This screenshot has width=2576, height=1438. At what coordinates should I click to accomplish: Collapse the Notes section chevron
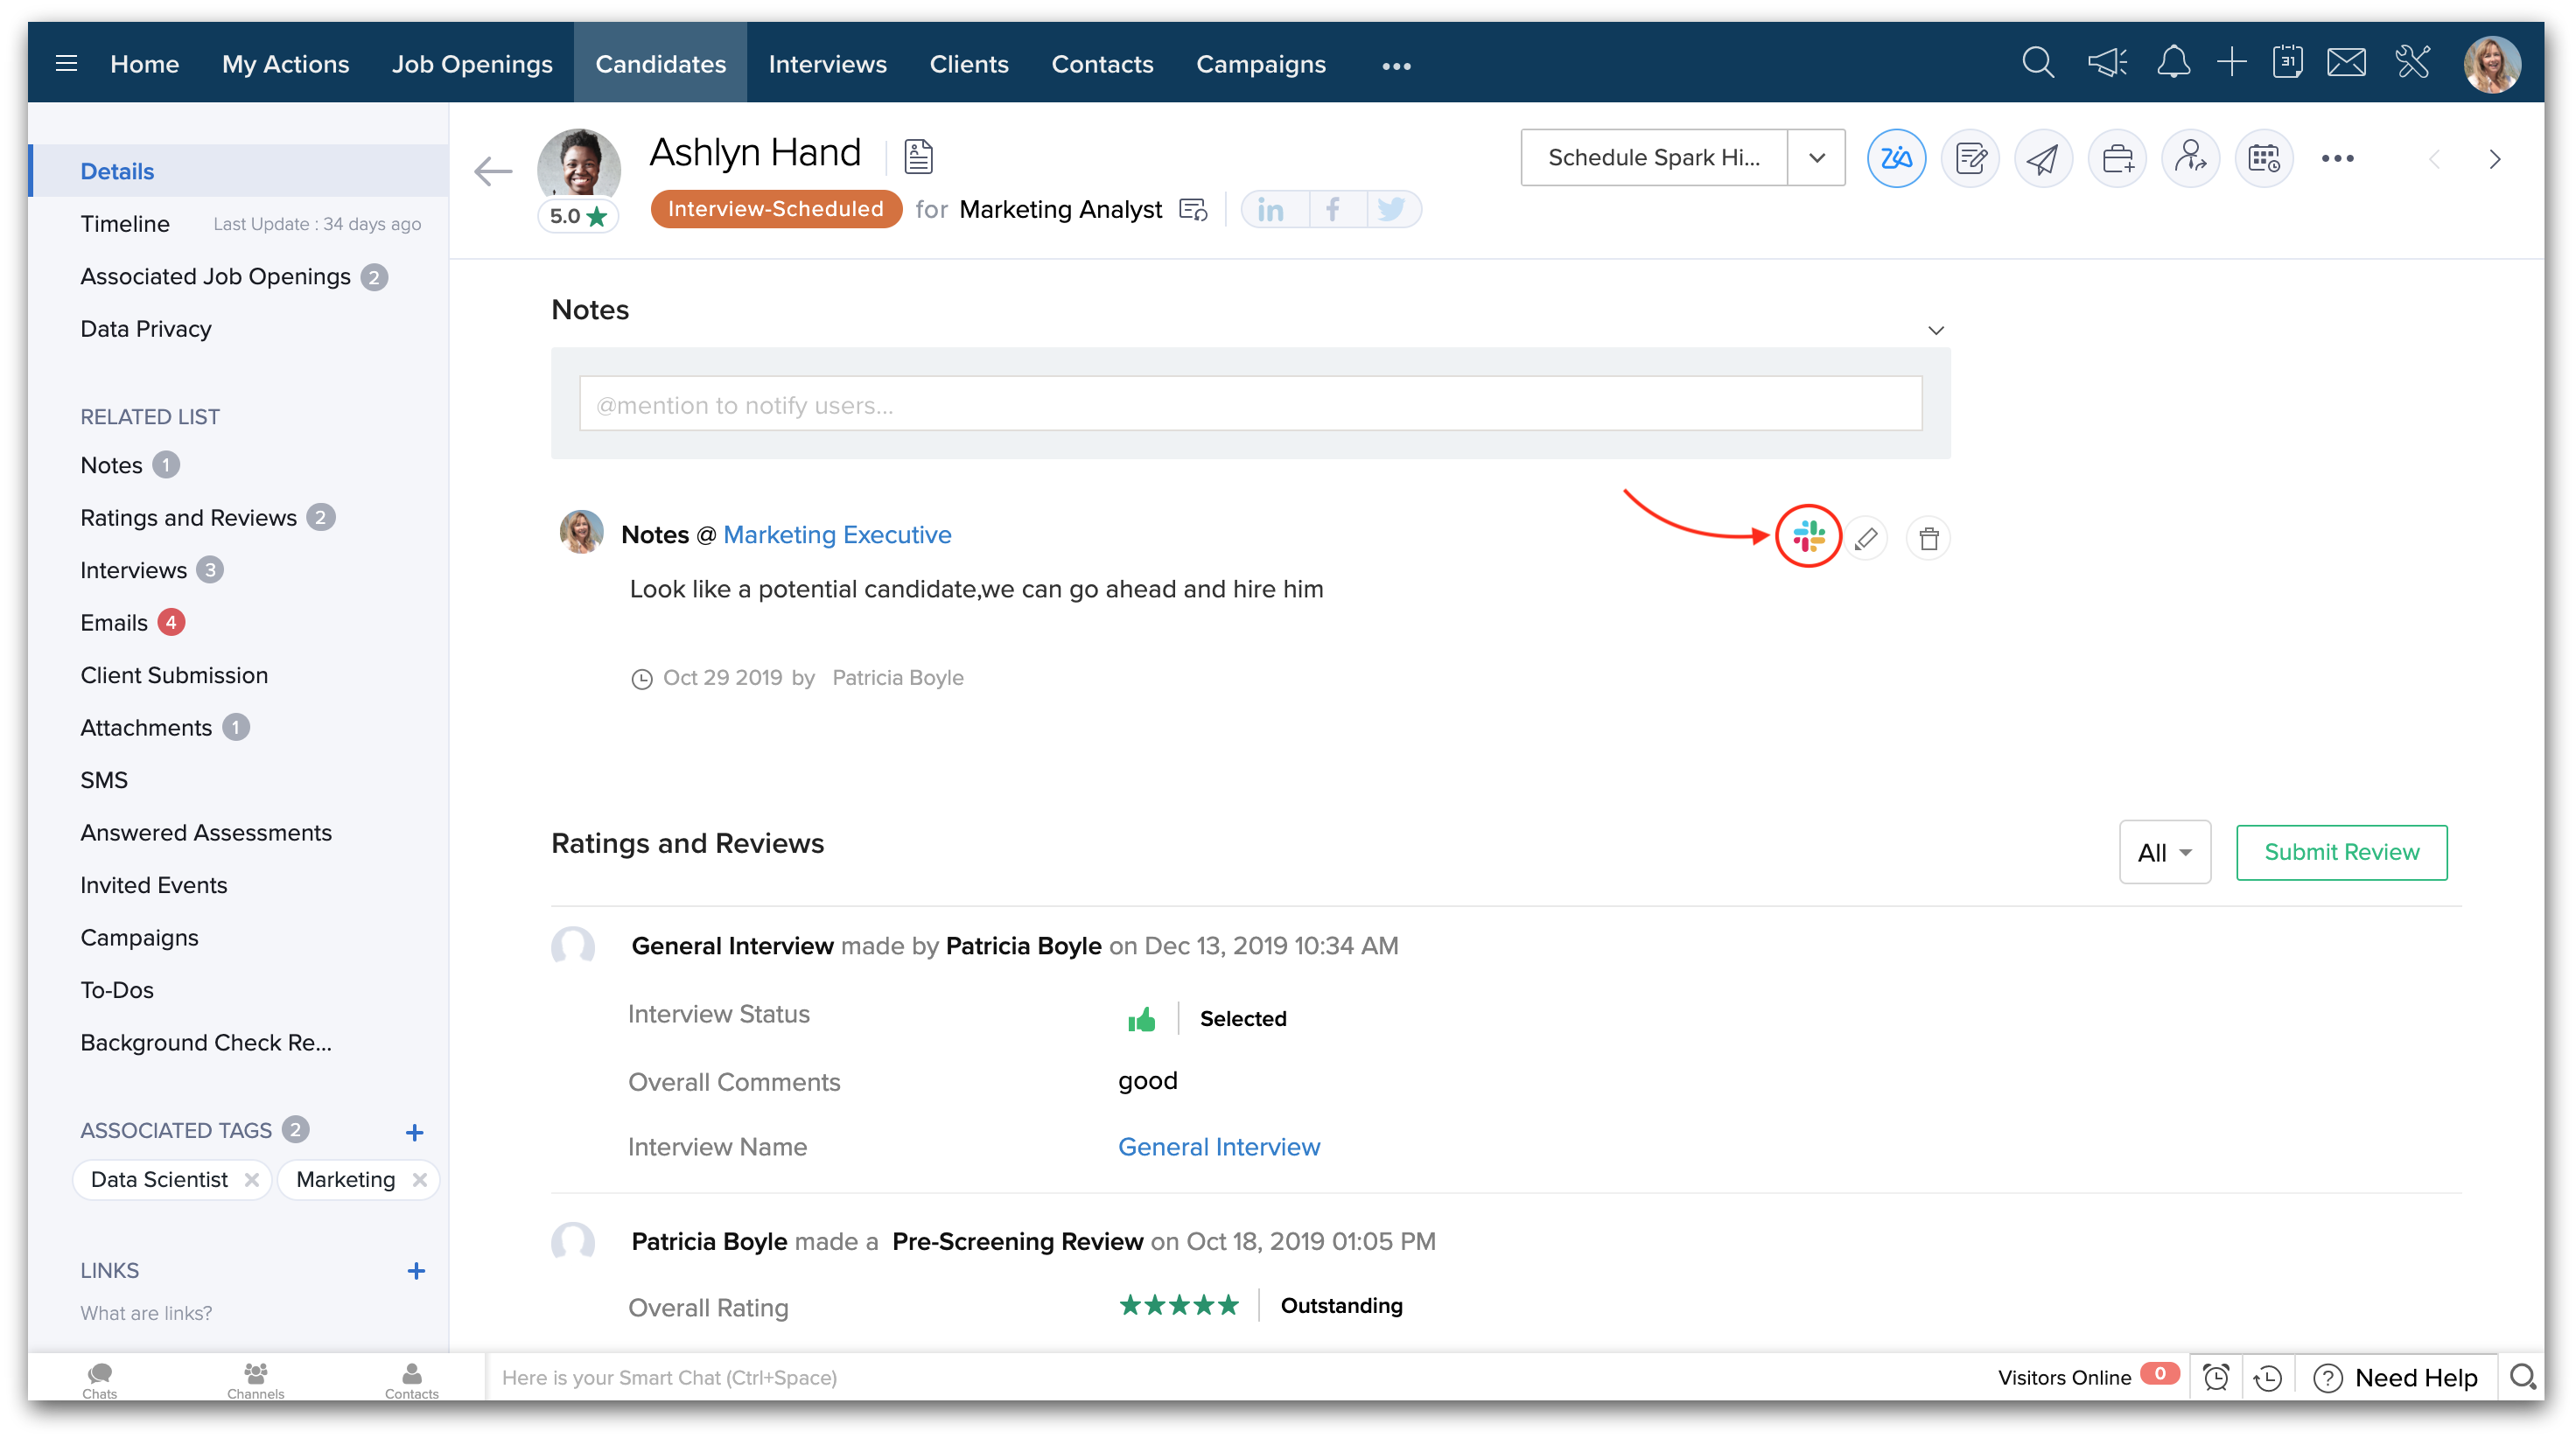pyautogui.click(x=1936, y=330)
